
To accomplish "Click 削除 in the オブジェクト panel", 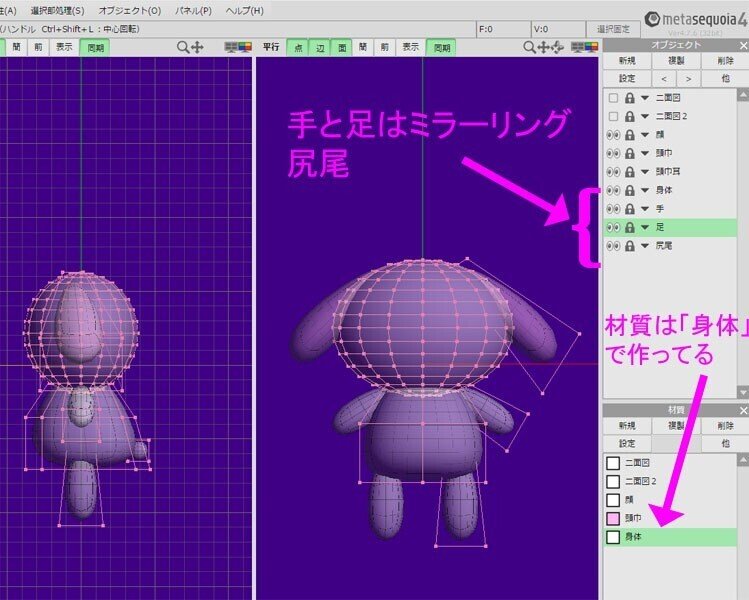I will [725, 61].
